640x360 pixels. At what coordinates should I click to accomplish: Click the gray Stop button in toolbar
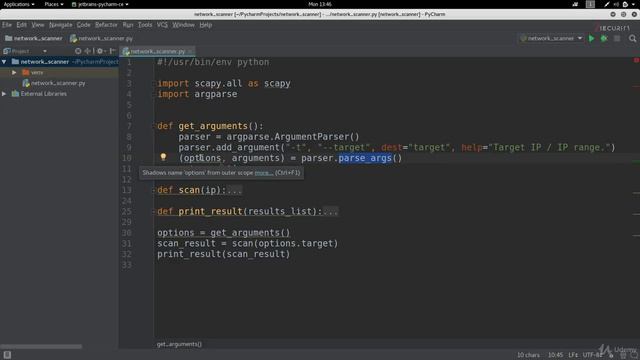pyautogui.click(x=617, y=38)
